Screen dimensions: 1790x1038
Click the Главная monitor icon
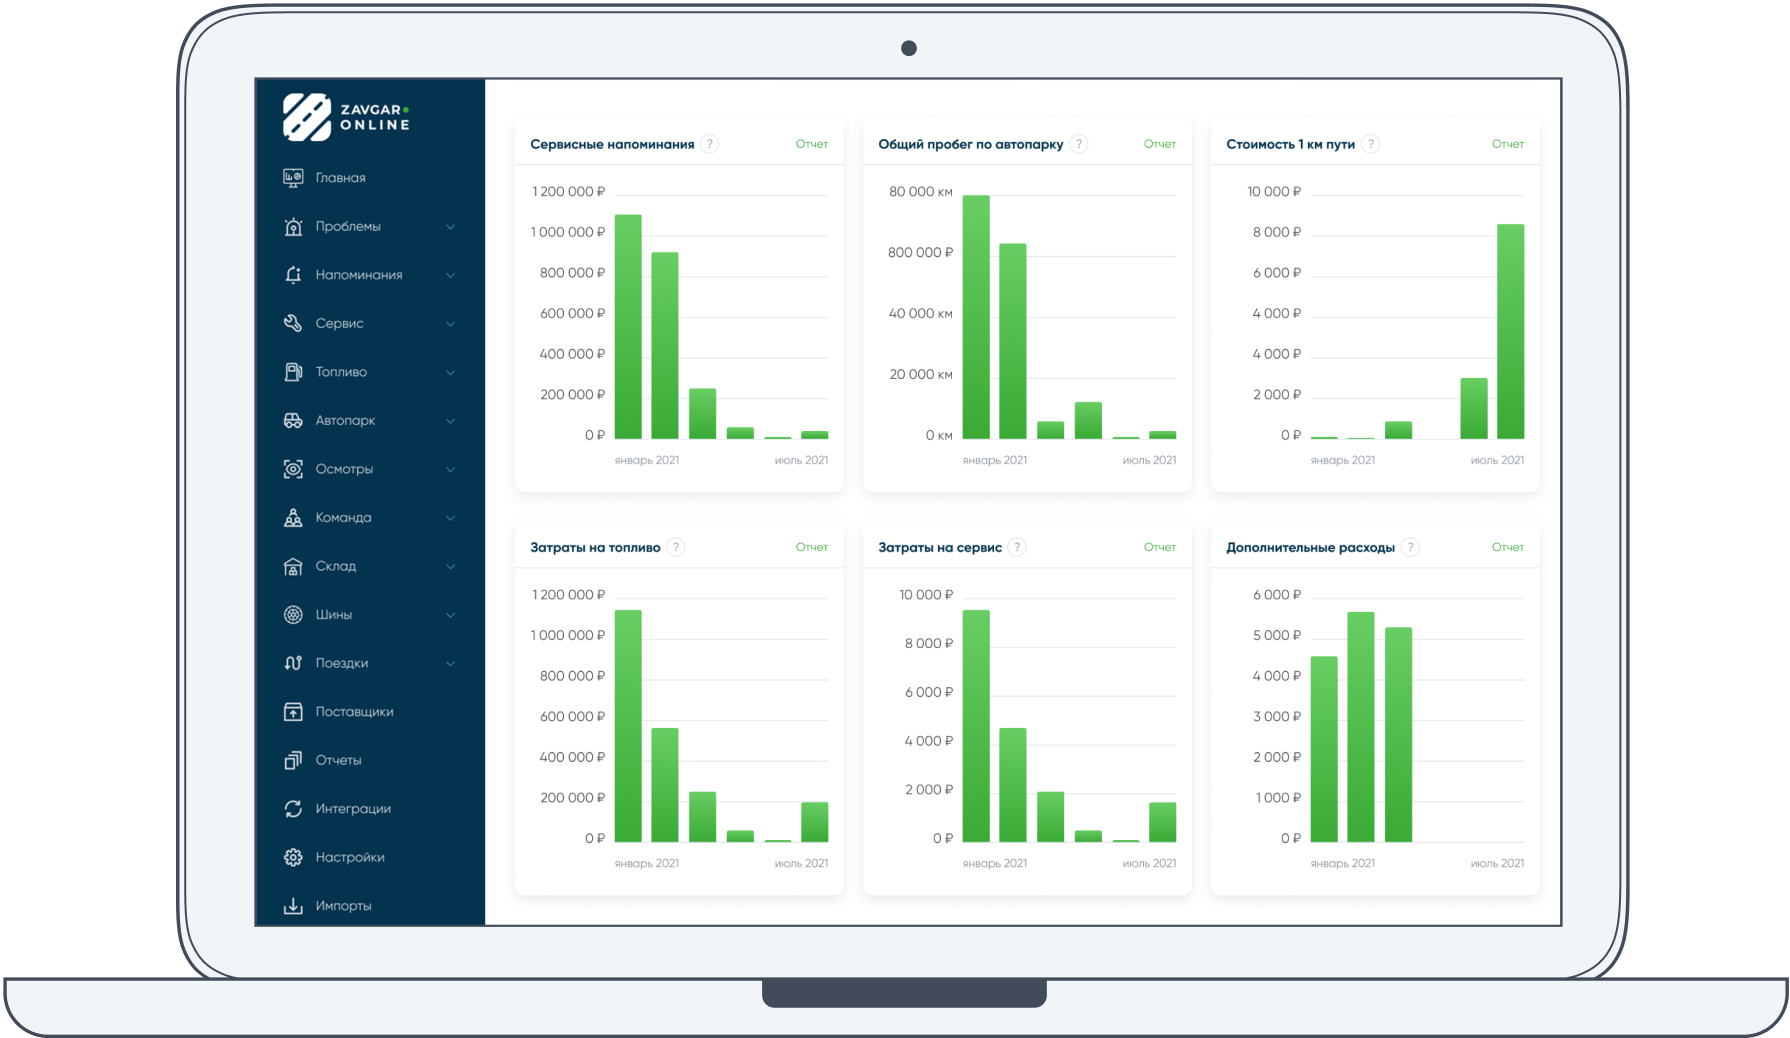[x=293, y=178]
